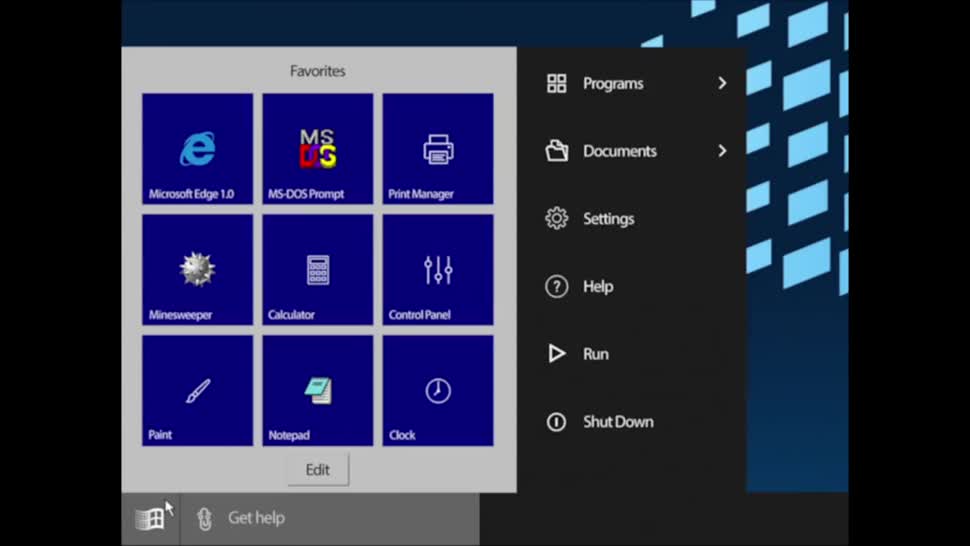
Task: Click the Help question mark icon
Action: click(556, 286)
